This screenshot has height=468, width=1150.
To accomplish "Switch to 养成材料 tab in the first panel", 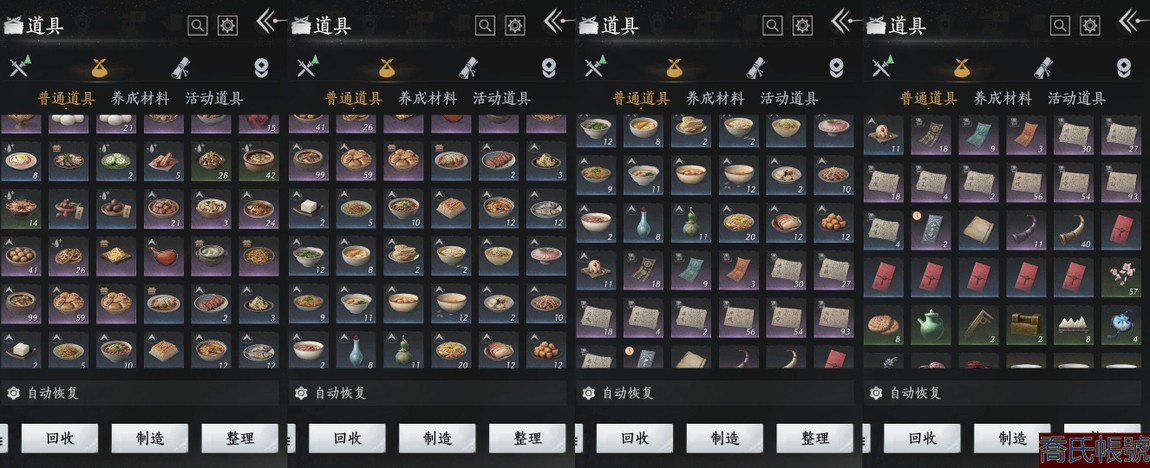I will point(140,98).
